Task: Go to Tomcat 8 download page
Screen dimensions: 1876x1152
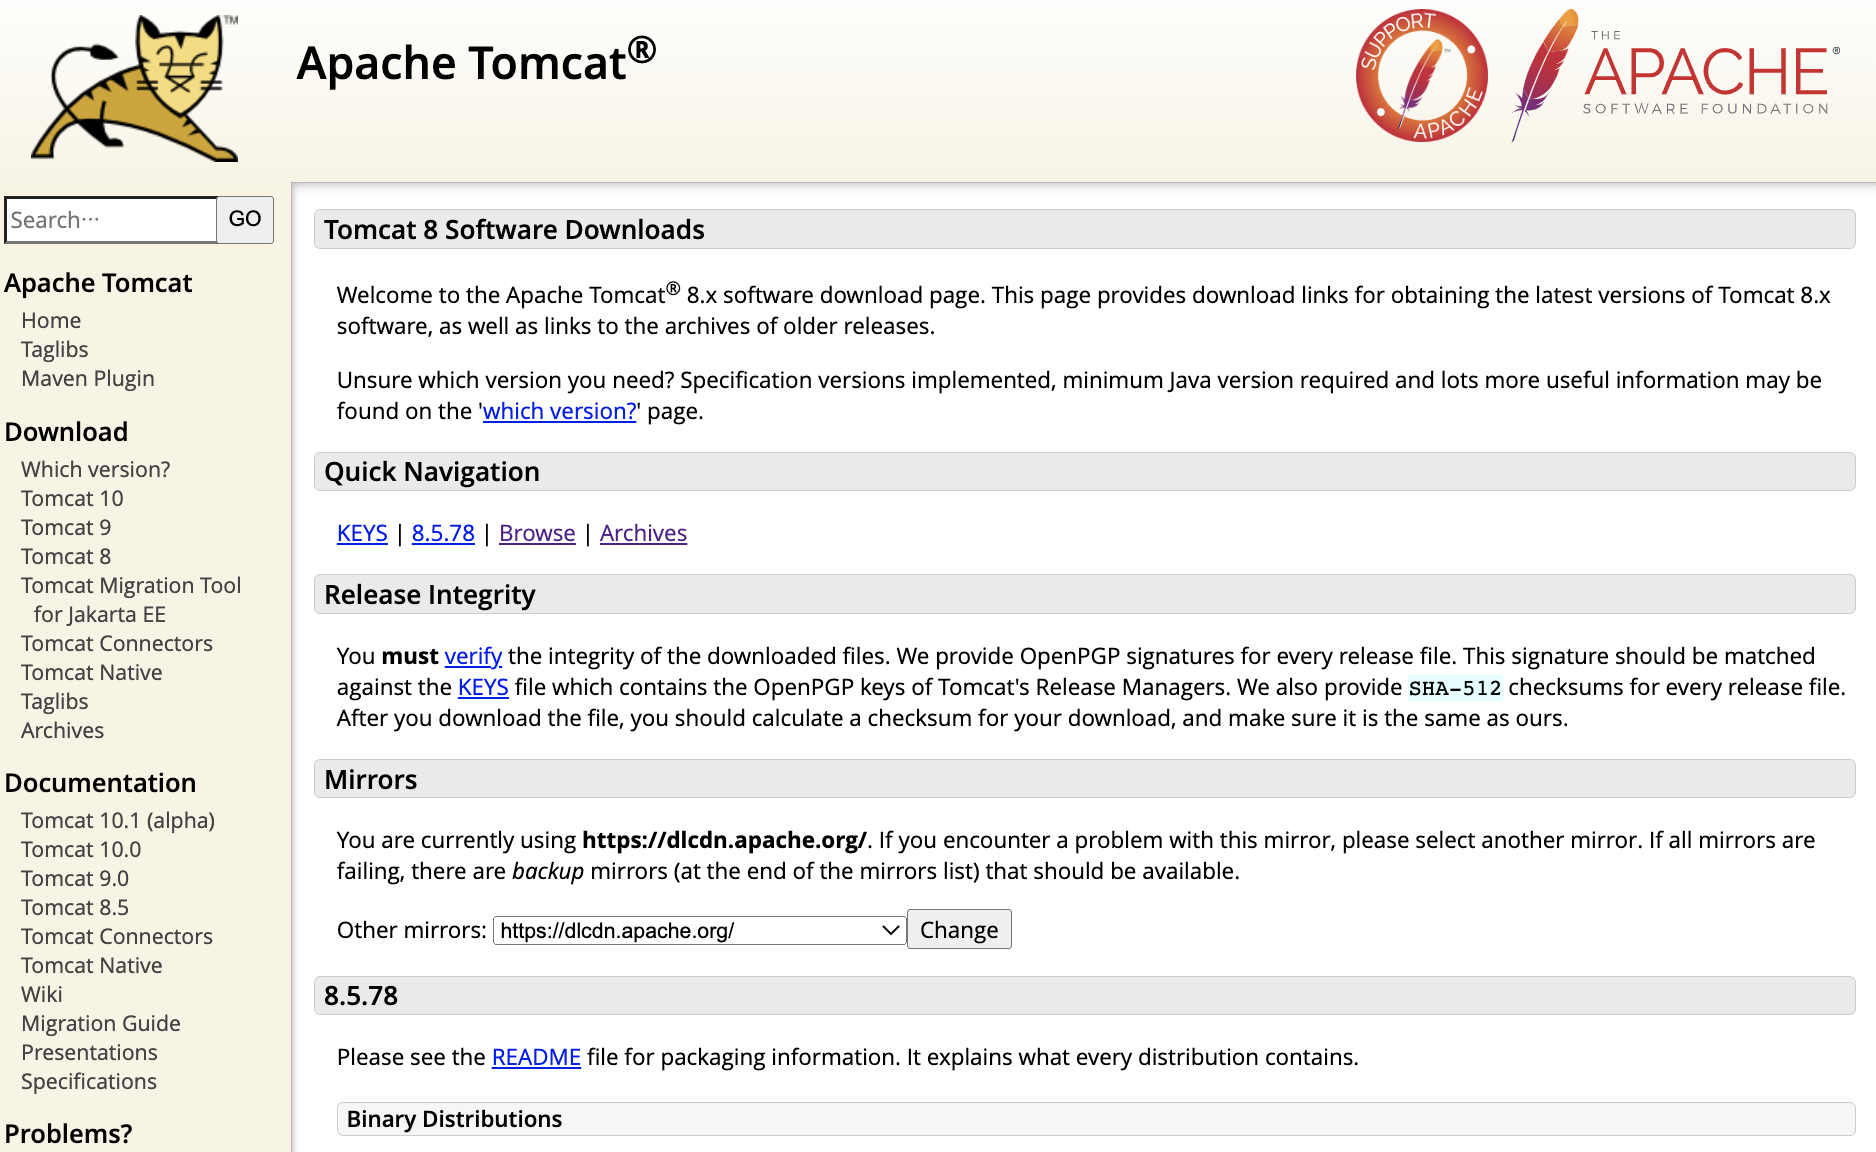Action: pos(66,556)
